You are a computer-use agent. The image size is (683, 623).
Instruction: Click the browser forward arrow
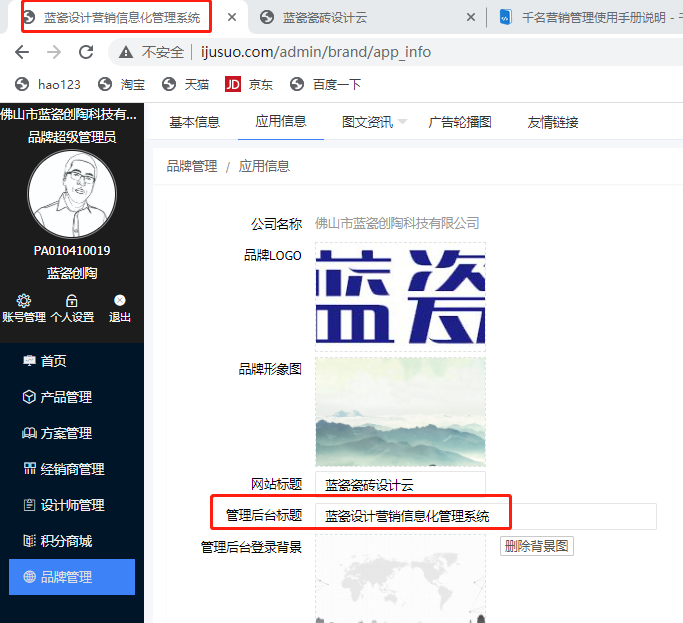tap(54, 52)
